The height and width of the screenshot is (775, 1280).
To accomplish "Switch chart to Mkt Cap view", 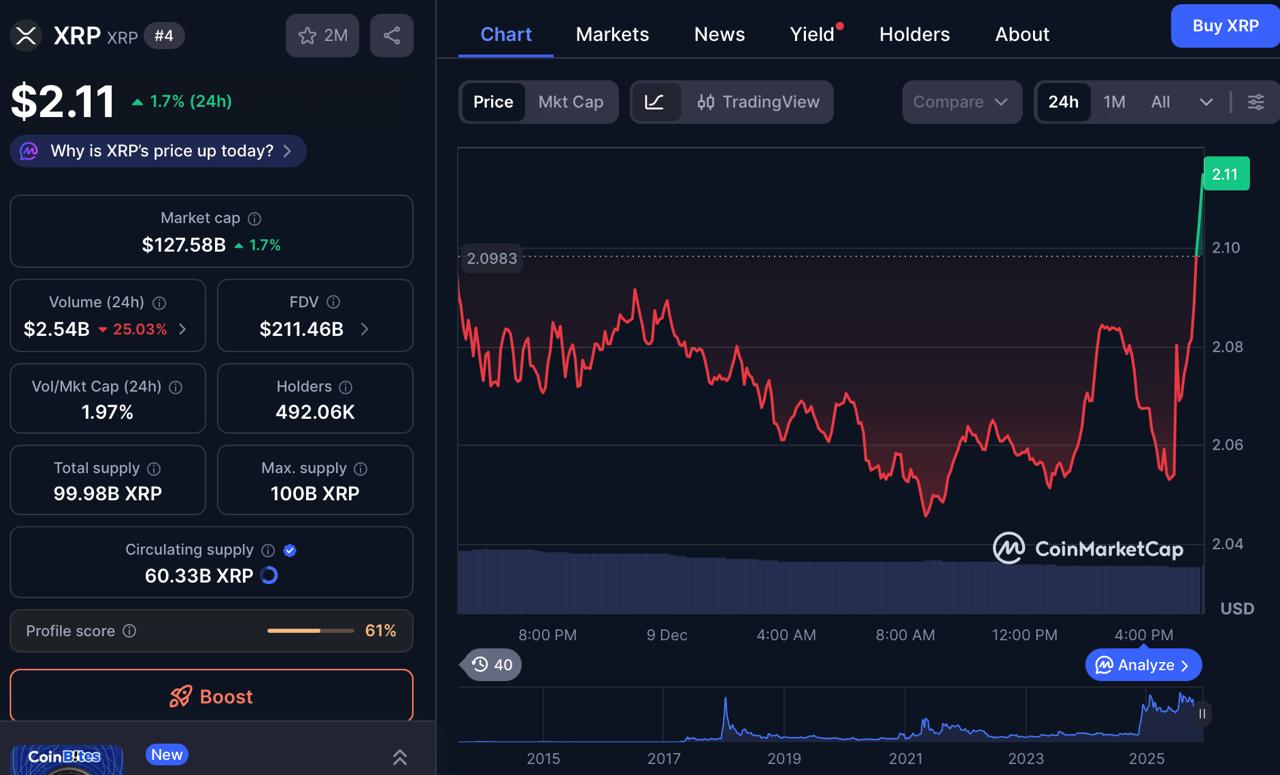I will [571, 102].
